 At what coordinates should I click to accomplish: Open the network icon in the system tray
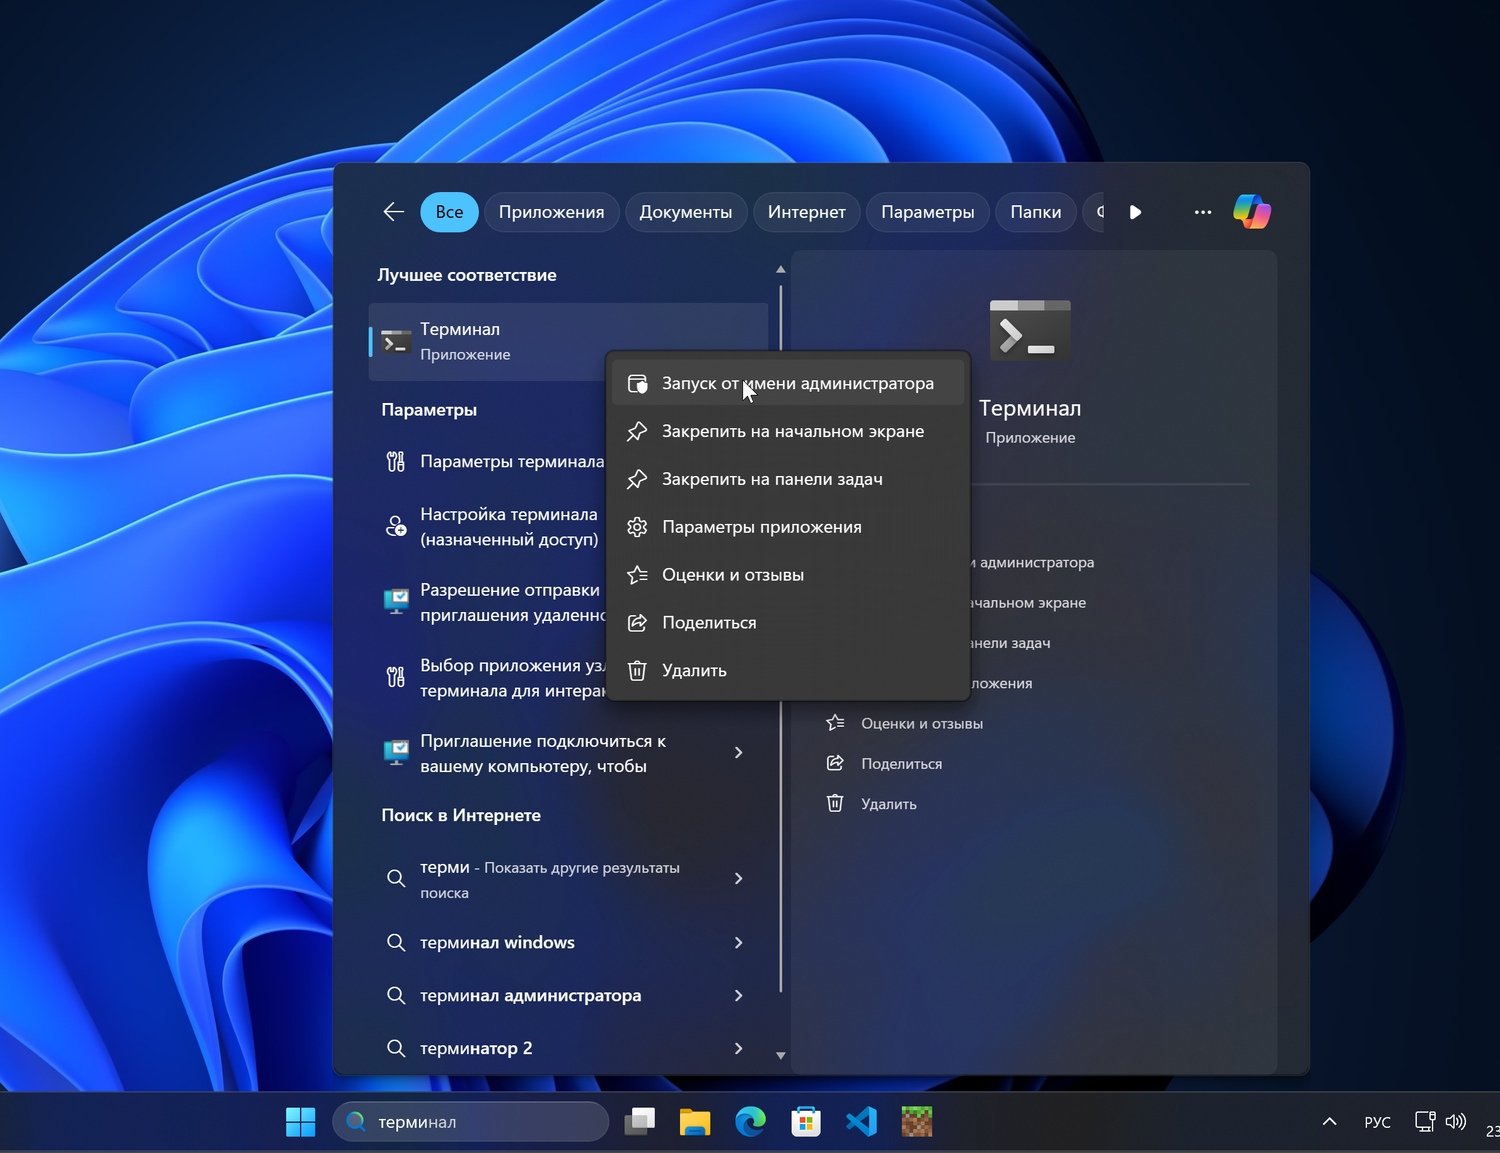[1425, 1122]
